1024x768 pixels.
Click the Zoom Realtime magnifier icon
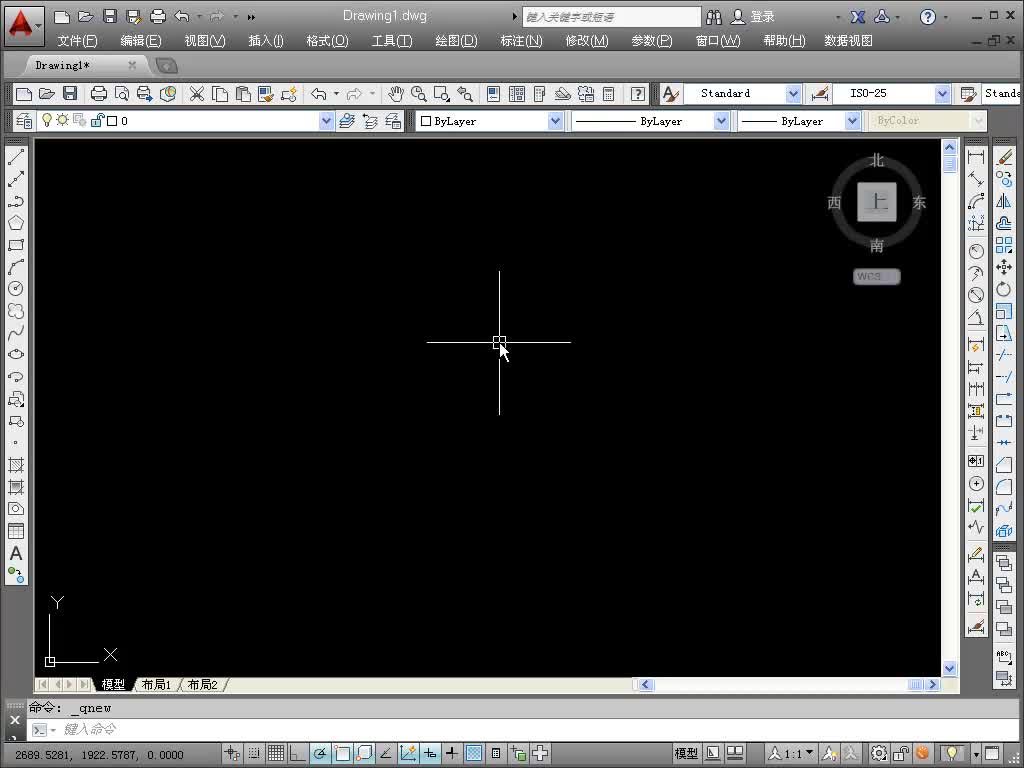[x=419, y=94]
